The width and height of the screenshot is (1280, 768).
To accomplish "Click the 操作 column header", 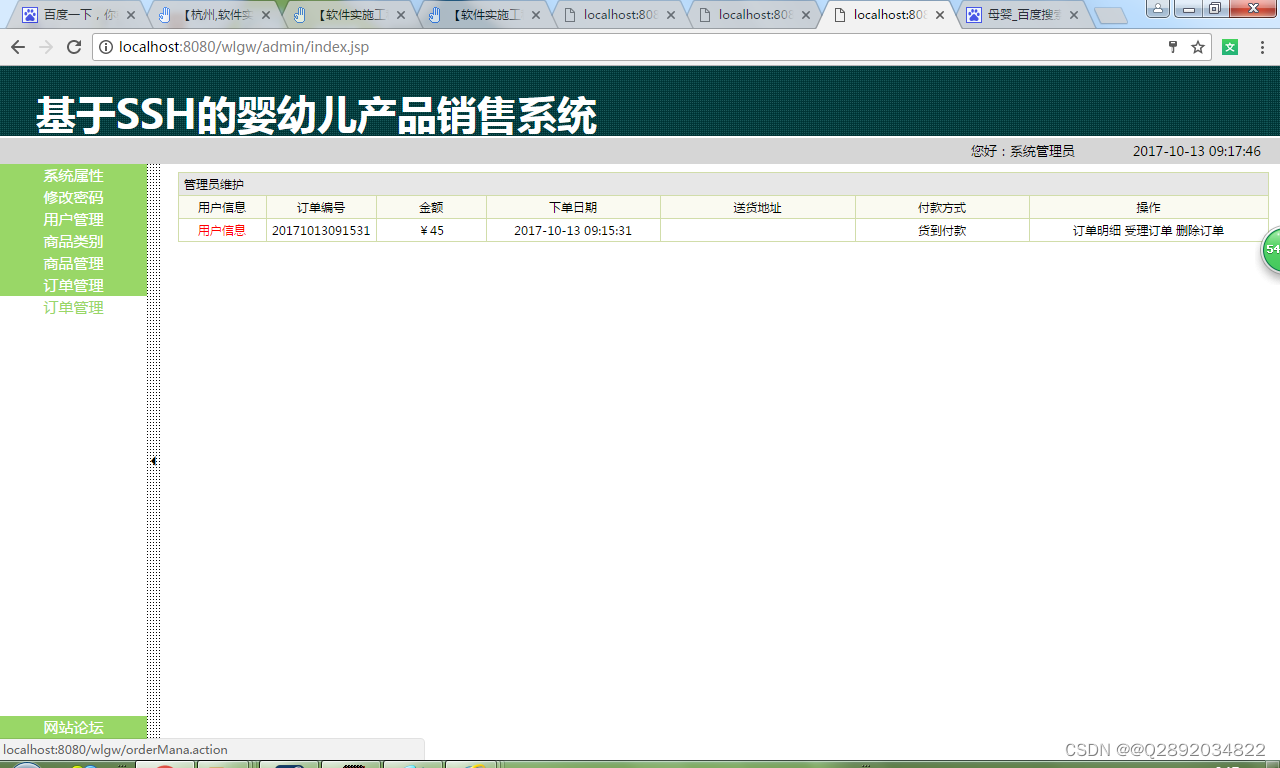I will (1148, 207).
